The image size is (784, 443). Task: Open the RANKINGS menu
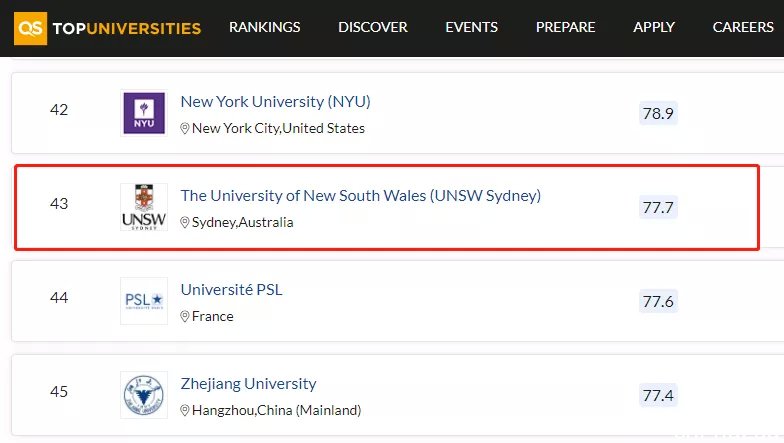tap(264, 27)
